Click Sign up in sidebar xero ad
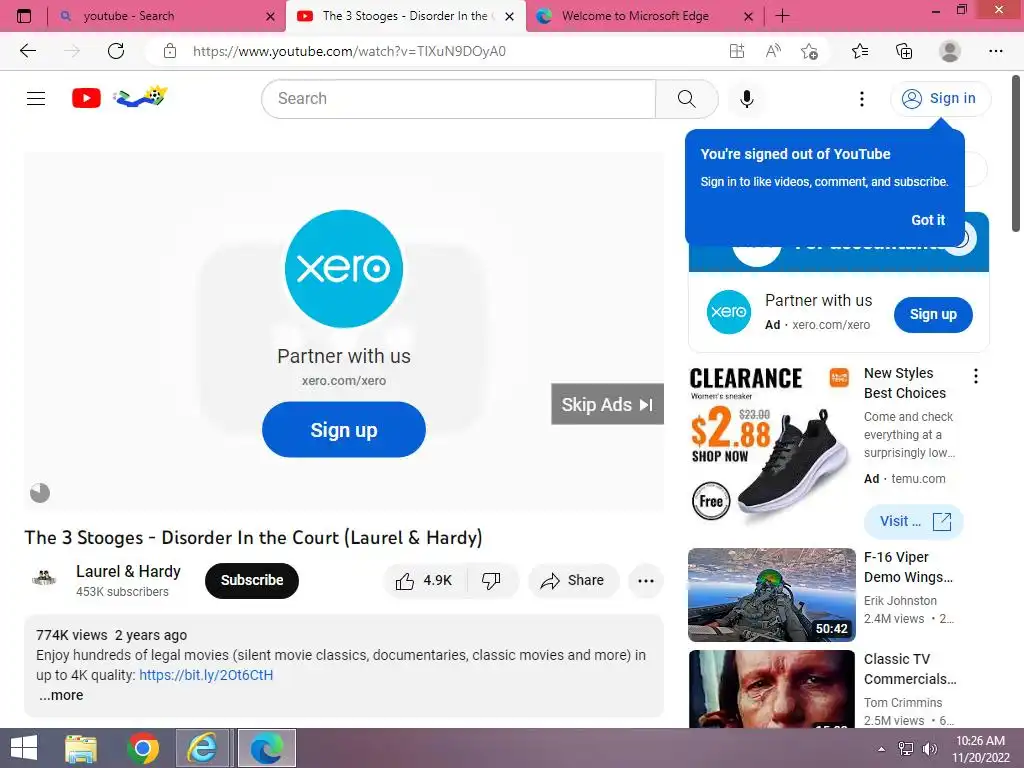The height and width of the screenshot is (768, 1024). 933,314
